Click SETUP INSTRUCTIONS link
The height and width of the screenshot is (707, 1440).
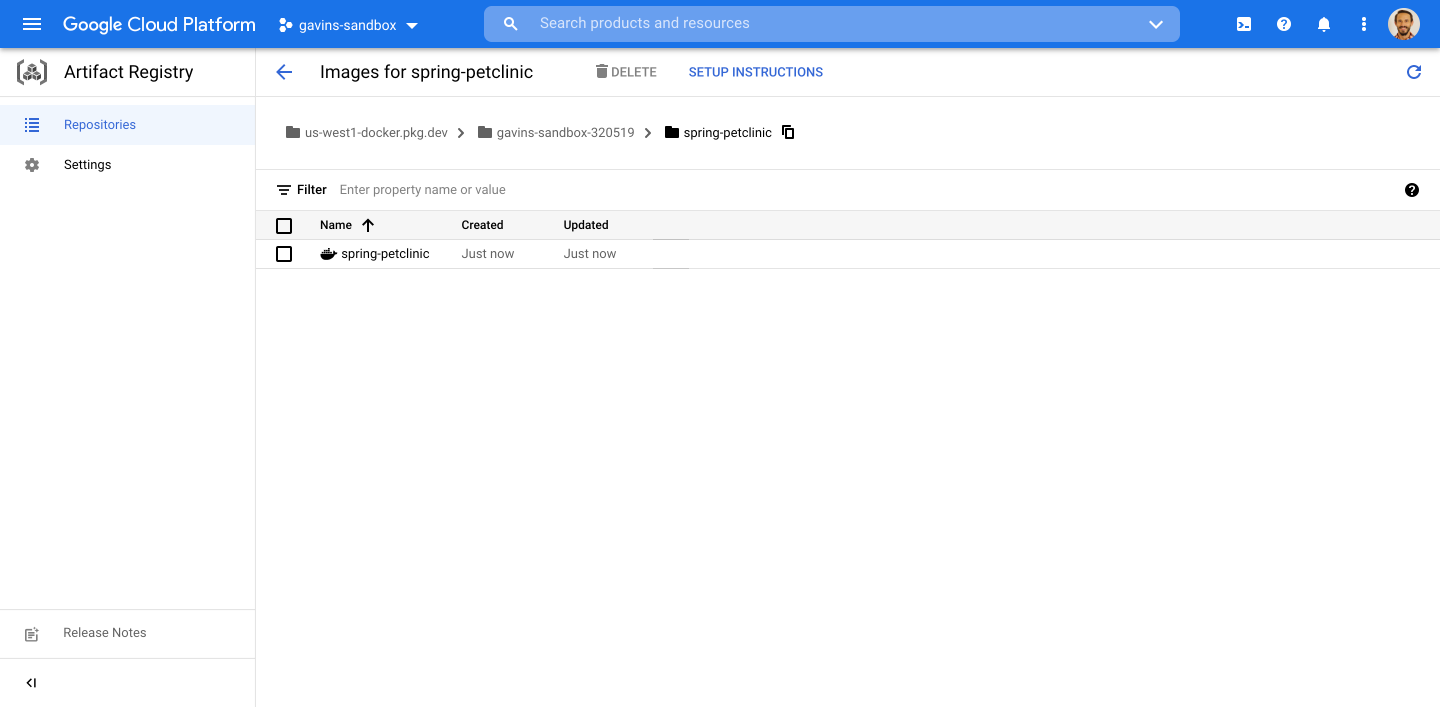click(755, 71)
